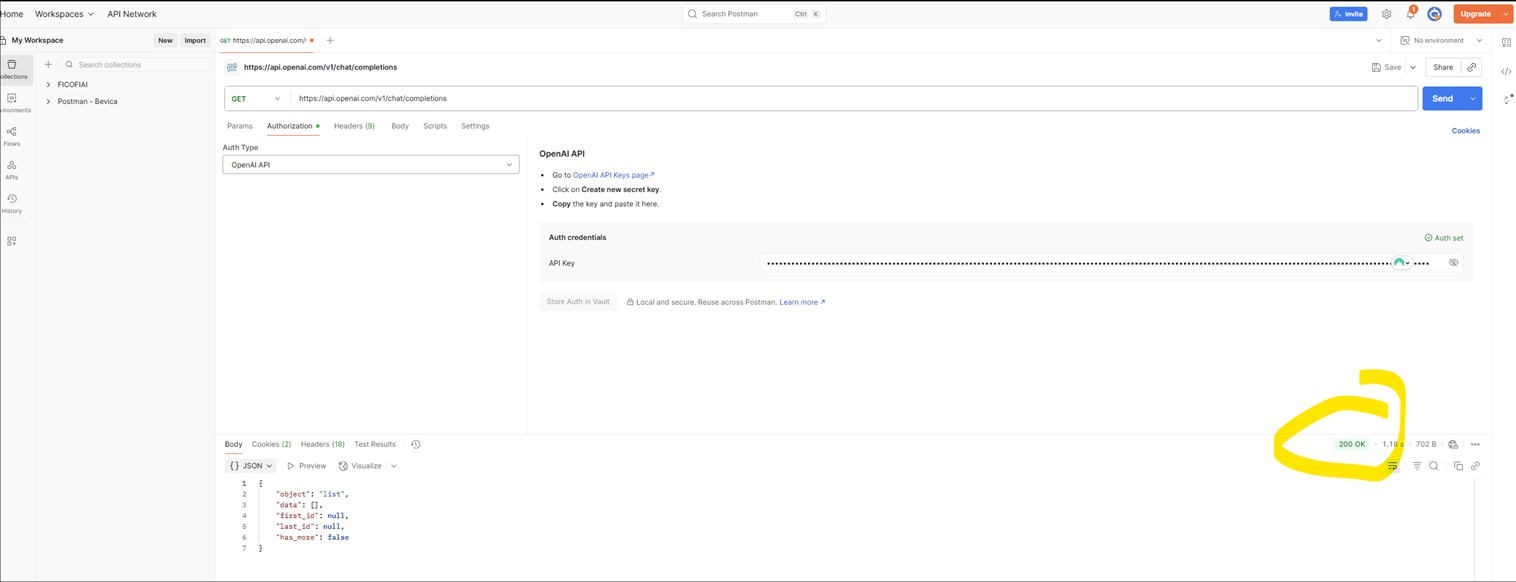
Task: Open notifications bell icon
Action: point(1410,13)
